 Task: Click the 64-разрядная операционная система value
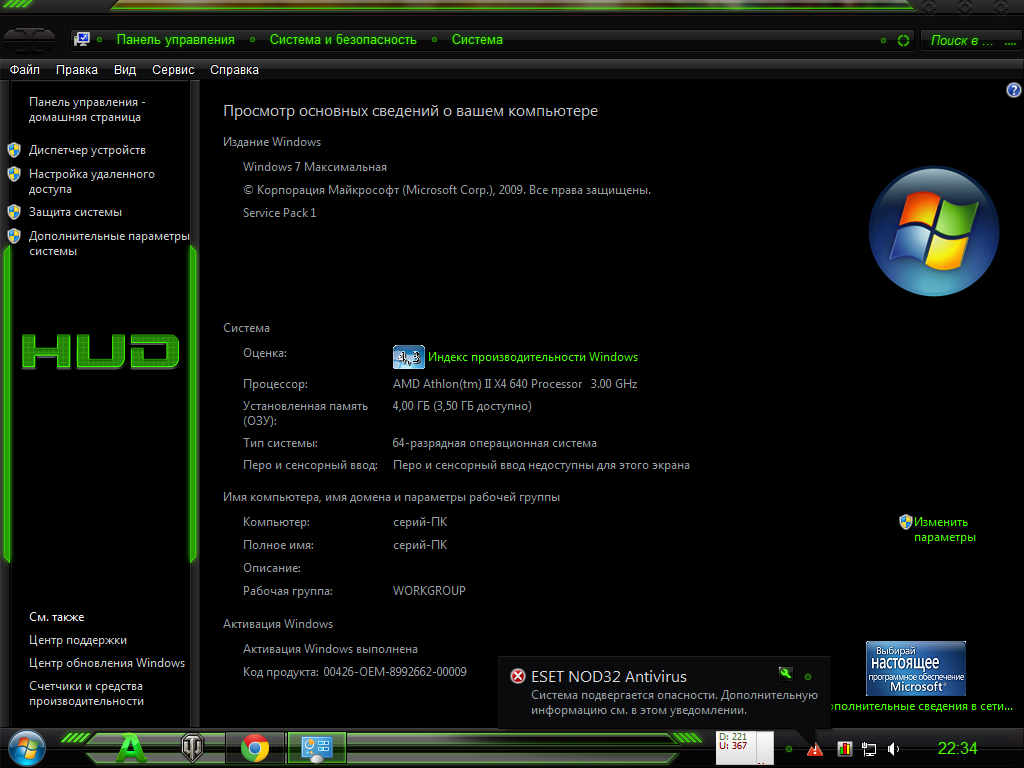click(494, 443)
